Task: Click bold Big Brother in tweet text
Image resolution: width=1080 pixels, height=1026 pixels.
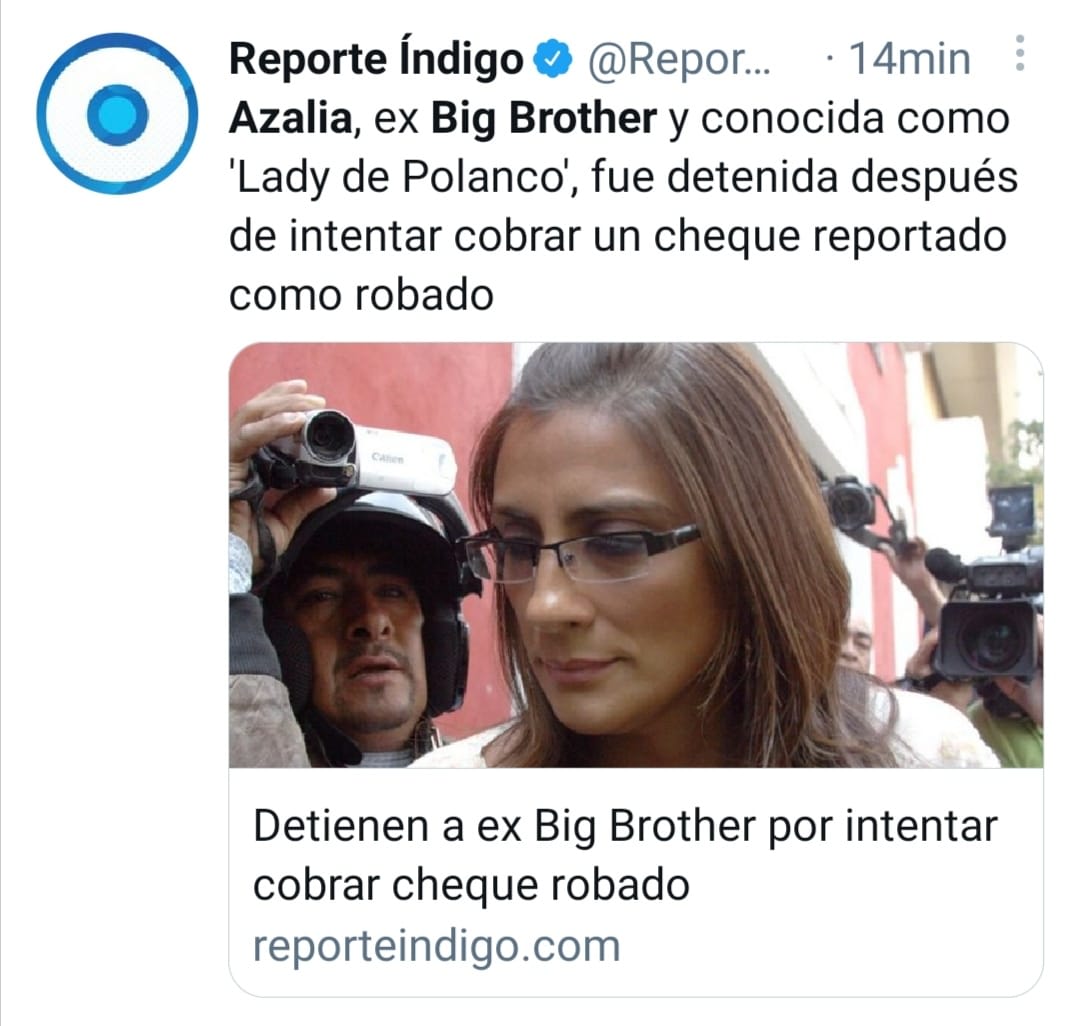Action: tap(543, 118)
